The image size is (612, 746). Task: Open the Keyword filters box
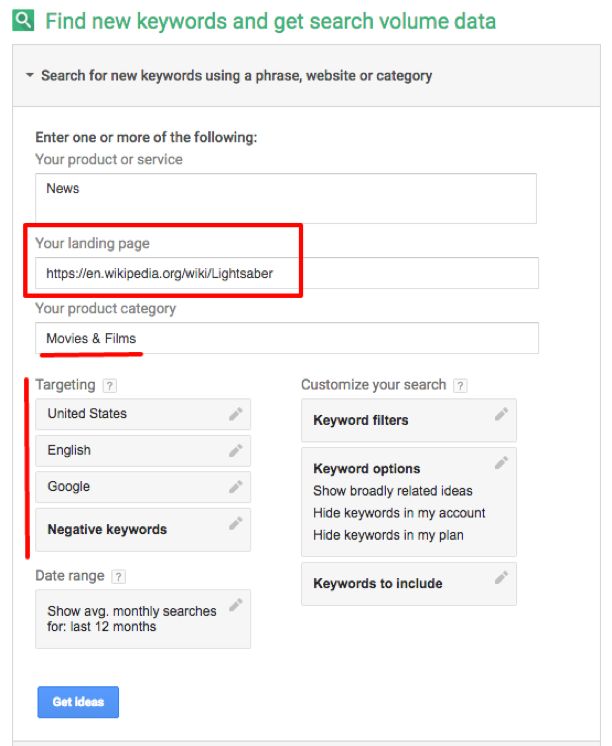[400, 421]
